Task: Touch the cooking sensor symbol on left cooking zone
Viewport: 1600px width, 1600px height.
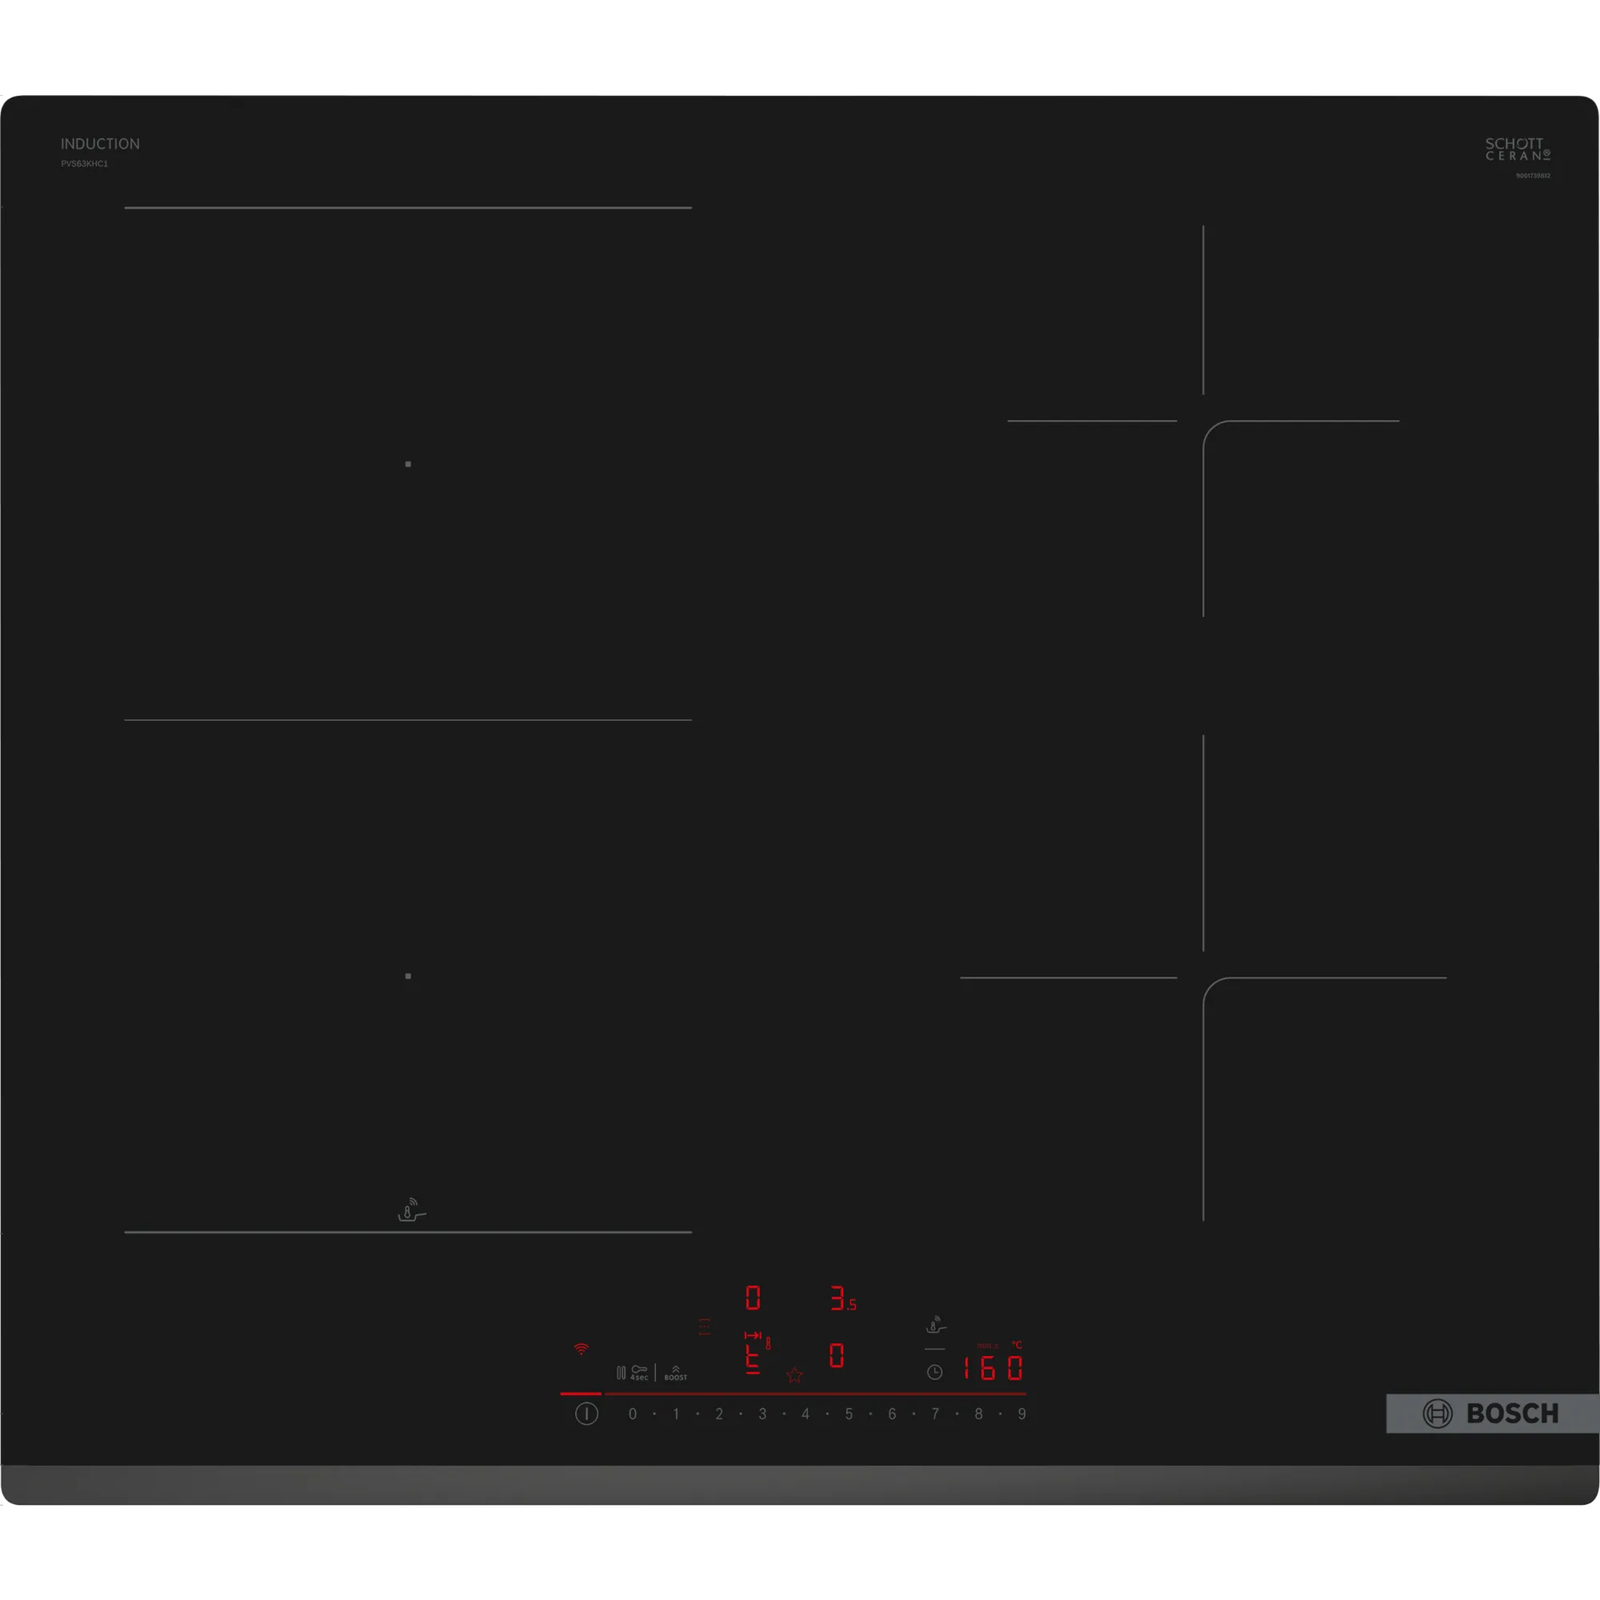Action: click(x=411, y=1211)
